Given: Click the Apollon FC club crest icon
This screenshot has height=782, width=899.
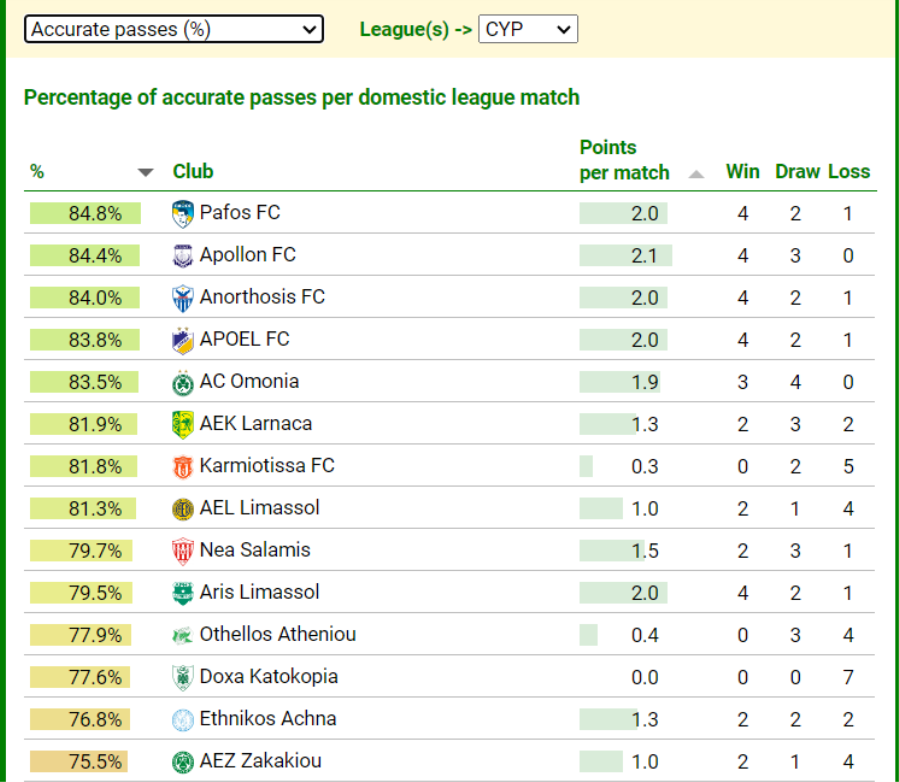Looking at the screenshot, I should click(182, 256).
